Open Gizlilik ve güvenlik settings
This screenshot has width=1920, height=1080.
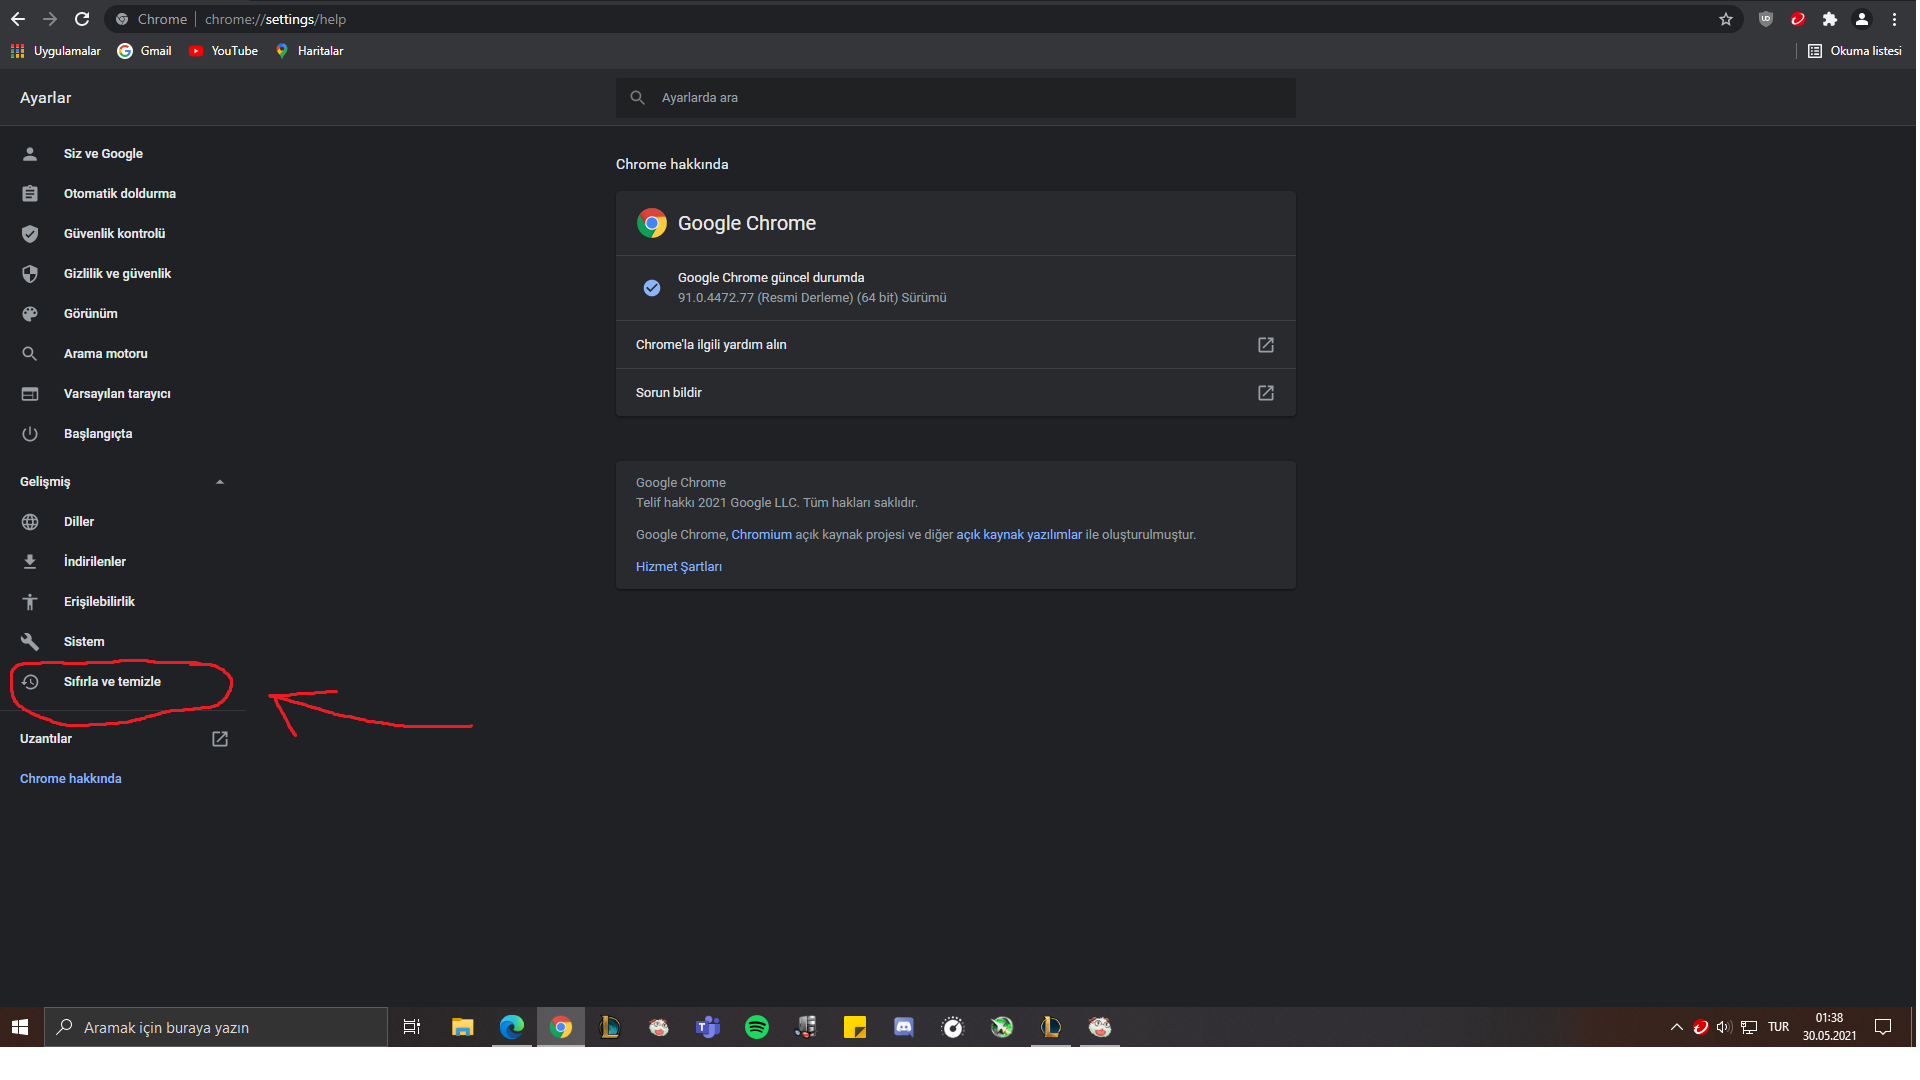117,274
